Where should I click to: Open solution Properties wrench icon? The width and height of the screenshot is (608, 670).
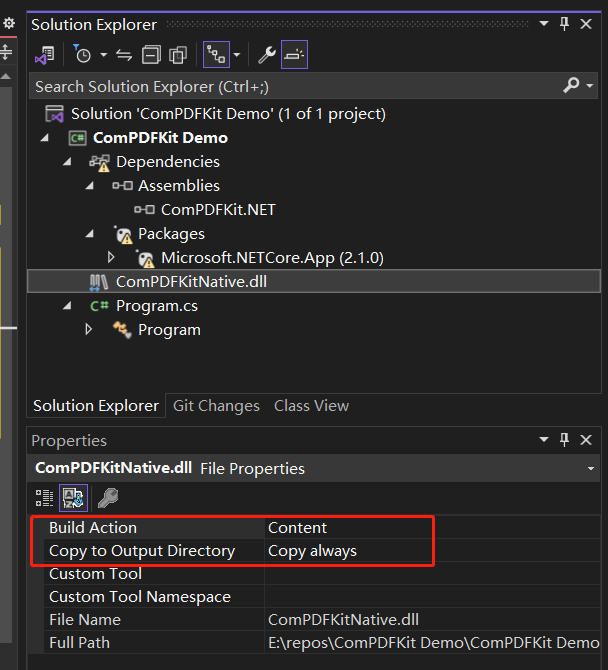click(267, 55)
